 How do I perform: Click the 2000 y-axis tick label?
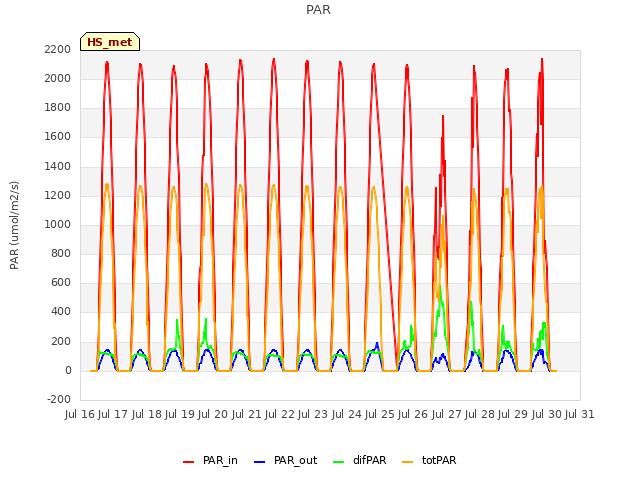click(58, 78)
